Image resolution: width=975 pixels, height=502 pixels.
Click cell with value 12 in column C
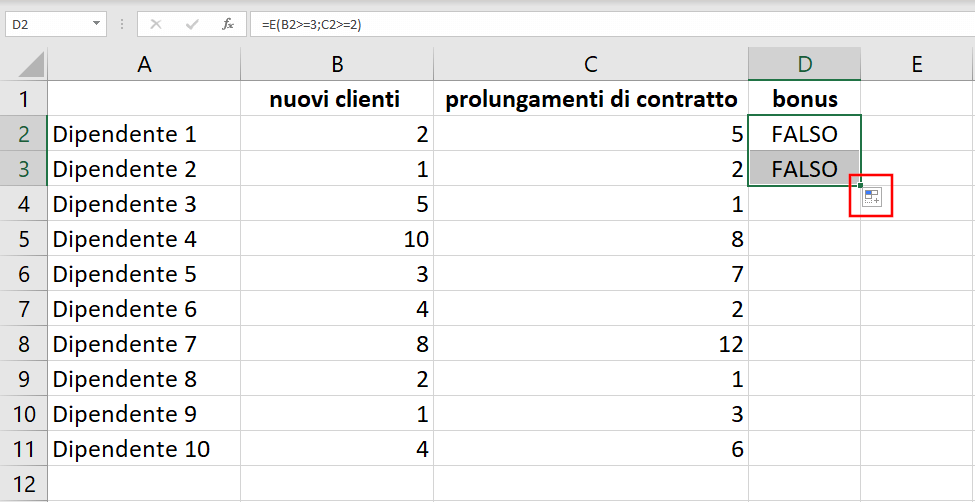591,344
